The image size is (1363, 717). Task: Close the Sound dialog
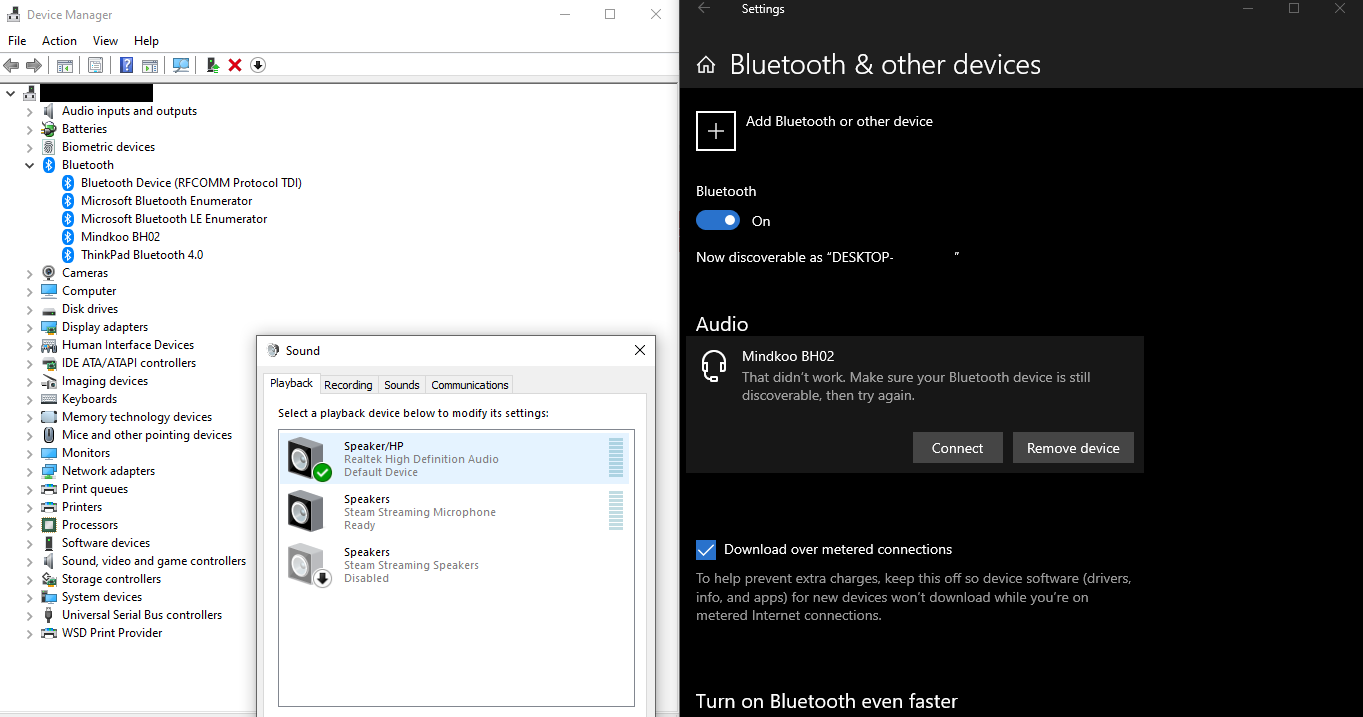pyautogui.click(x=640, y=350)
